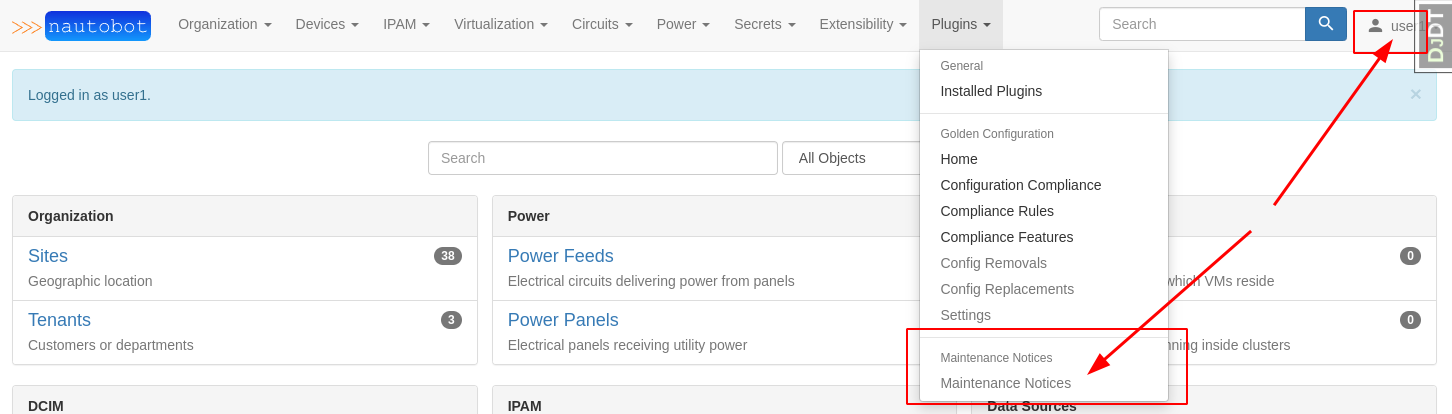Image resolution: width=1452 pixels, height=414 pixels.
Task: Open the Organization dropdown menu
Action: coord(224,24)
